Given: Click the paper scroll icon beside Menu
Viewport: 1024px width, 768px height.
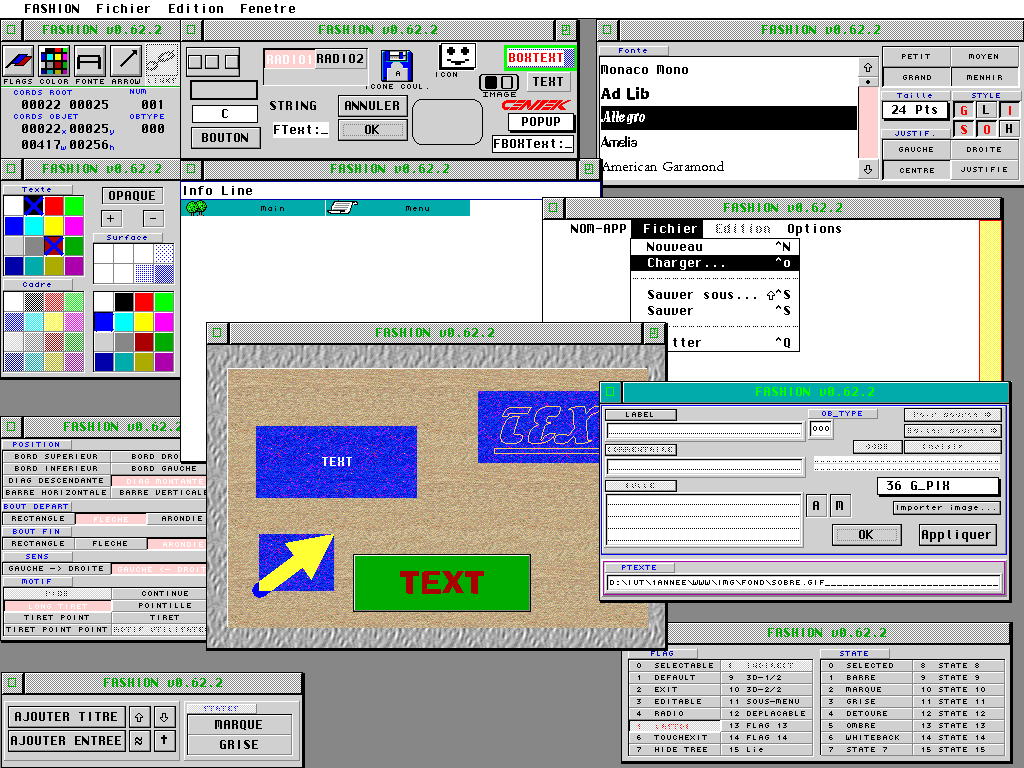Looking at the screenshot, I should (x=342, y=208).
